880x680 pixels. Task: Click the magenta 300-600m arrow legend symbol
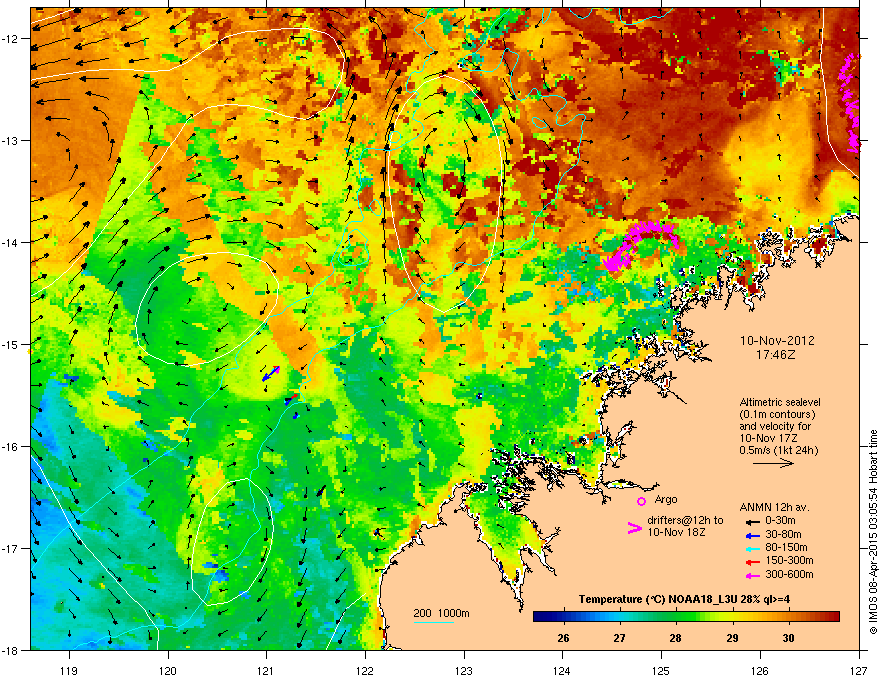(751, 575)
